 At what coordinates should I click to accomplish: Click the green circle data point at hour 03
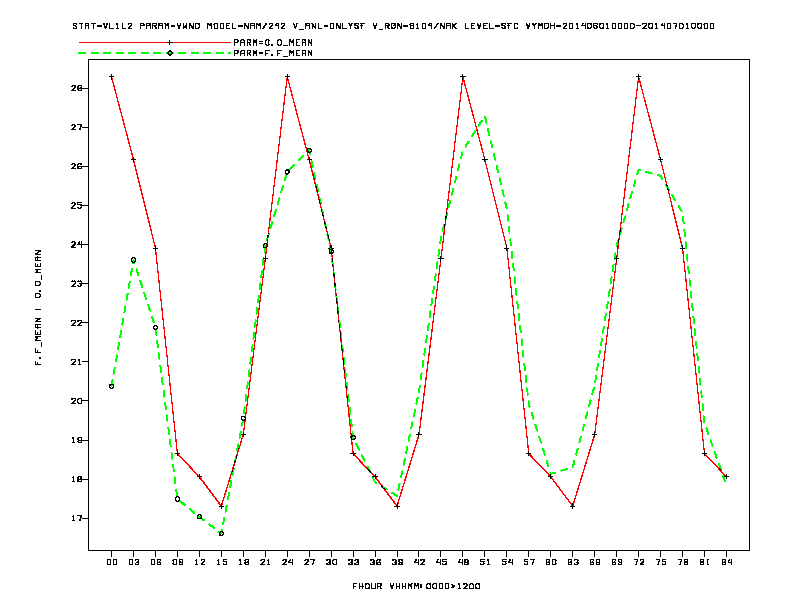133,260
